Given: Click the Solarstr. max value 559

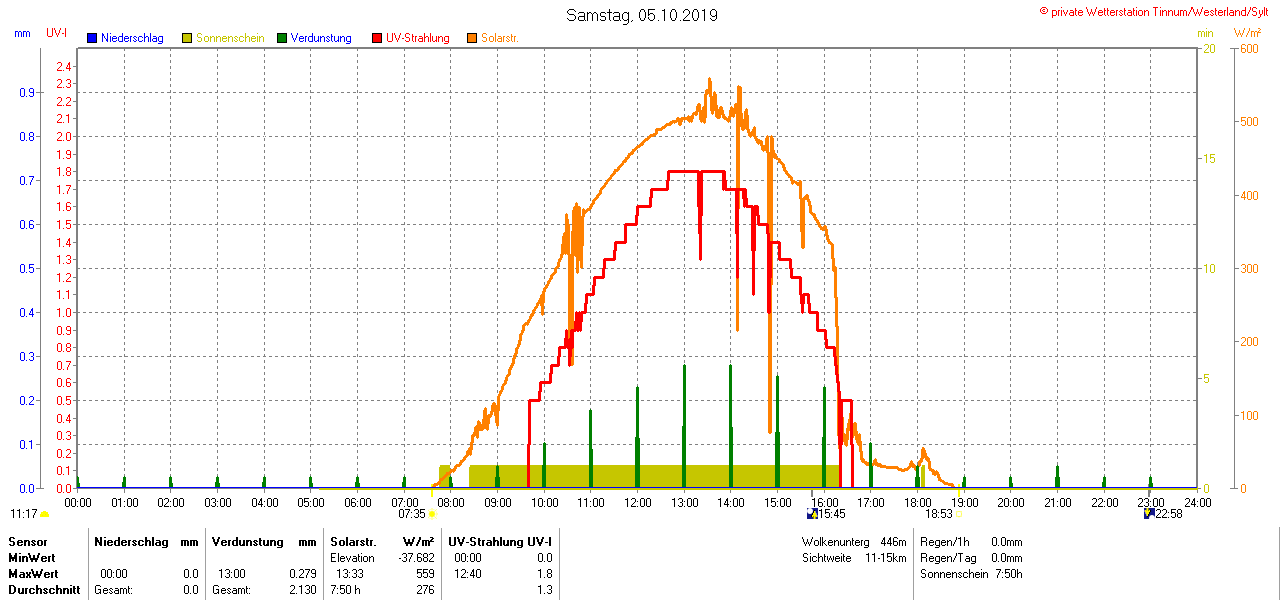Looking at the screenshot, I should (x=425, y=574).
